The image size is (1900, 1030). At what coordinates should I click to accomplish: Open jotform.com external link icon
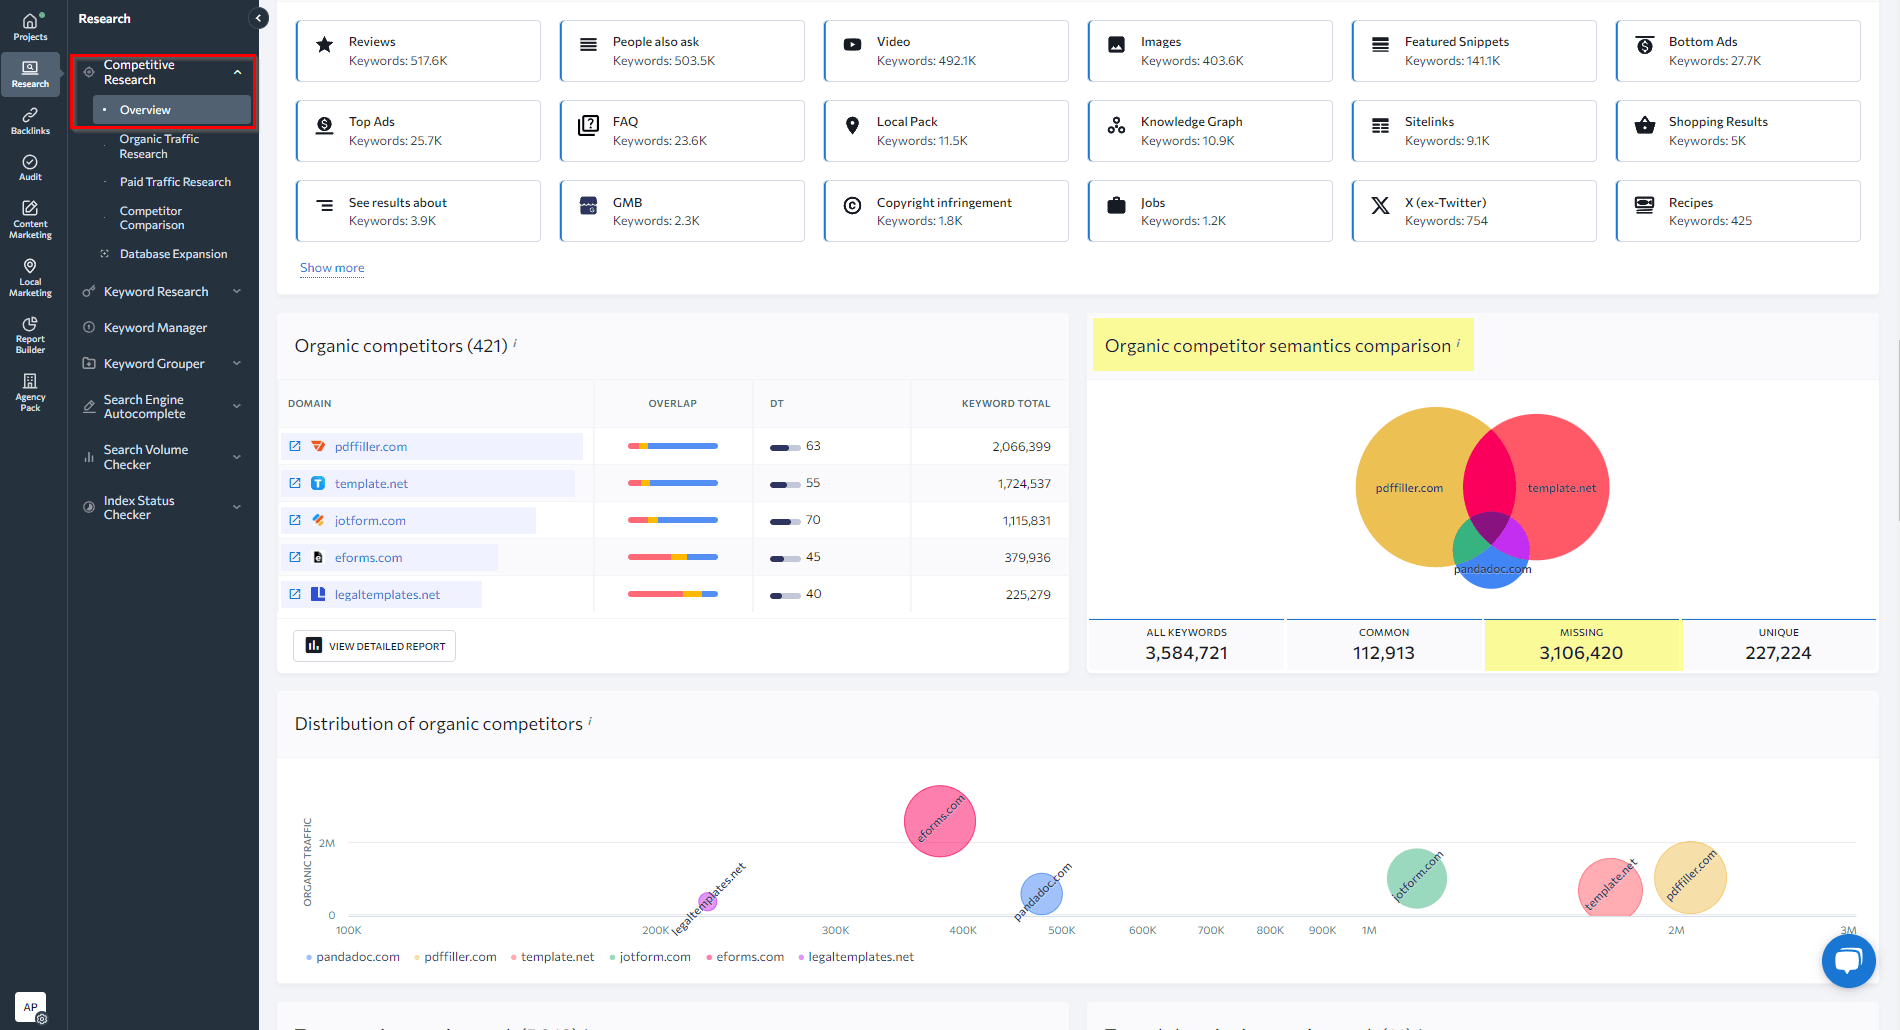click(x=295, y=520)
